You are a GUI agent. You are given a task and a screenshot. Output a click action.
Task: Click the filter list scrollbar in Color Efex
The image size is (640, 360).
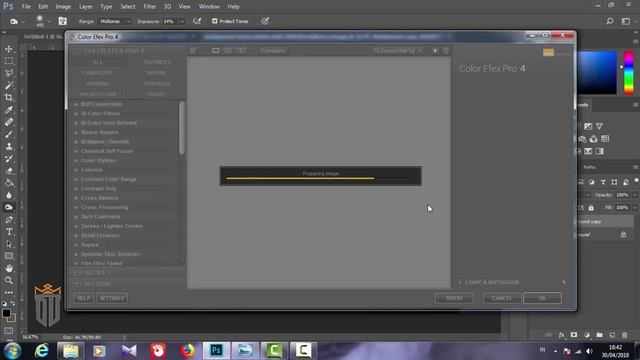pos(182,128)
